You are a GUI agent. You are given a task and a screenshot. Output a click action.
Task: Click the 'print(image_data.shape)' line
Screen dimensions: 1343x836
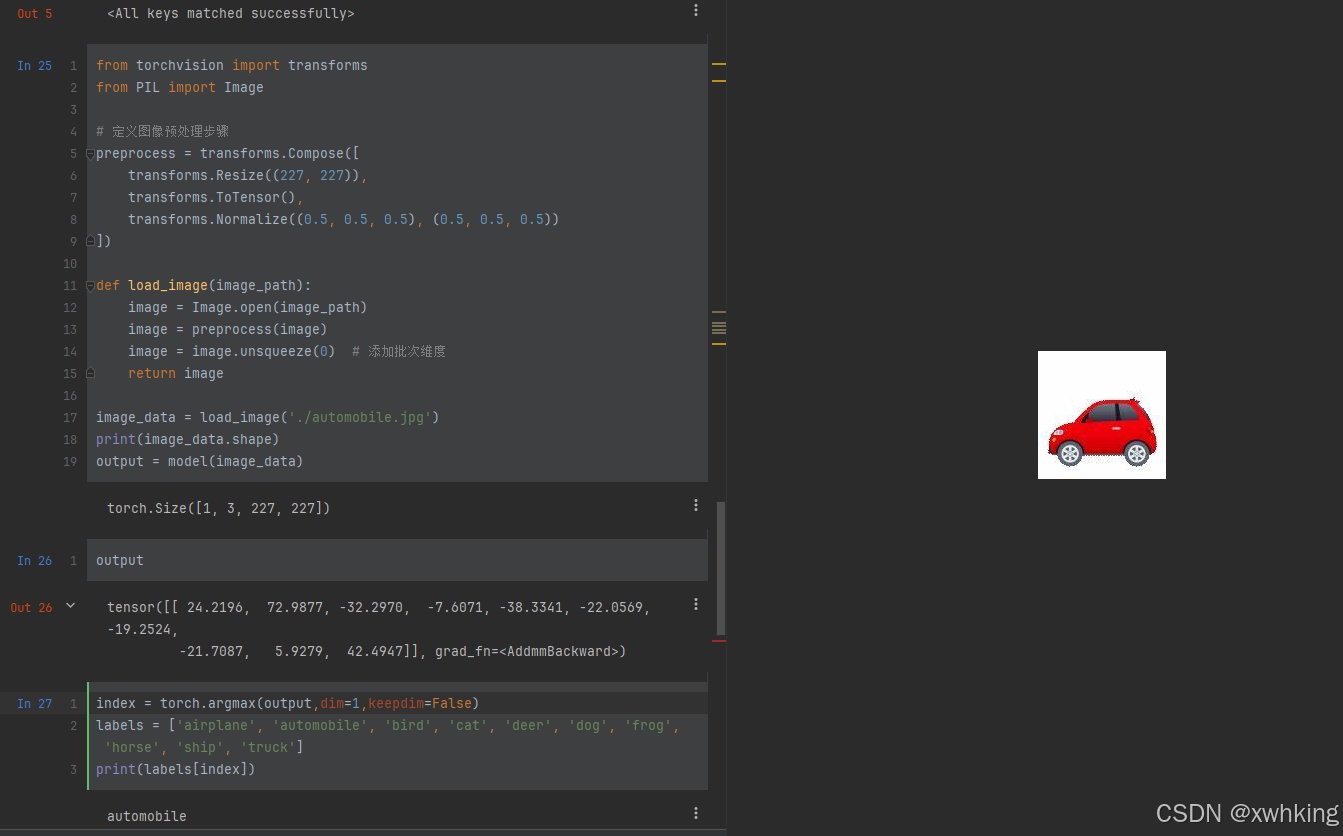pos(188,439)
